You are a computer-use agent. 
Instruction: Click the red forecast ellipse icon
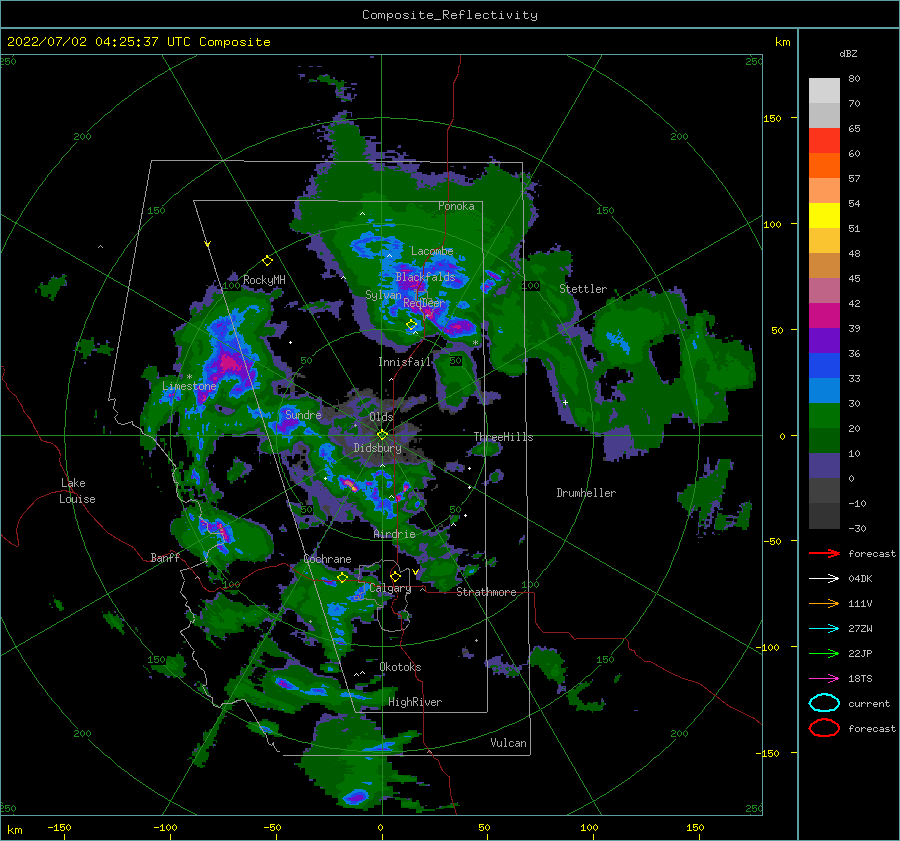(x=824, y=728)
